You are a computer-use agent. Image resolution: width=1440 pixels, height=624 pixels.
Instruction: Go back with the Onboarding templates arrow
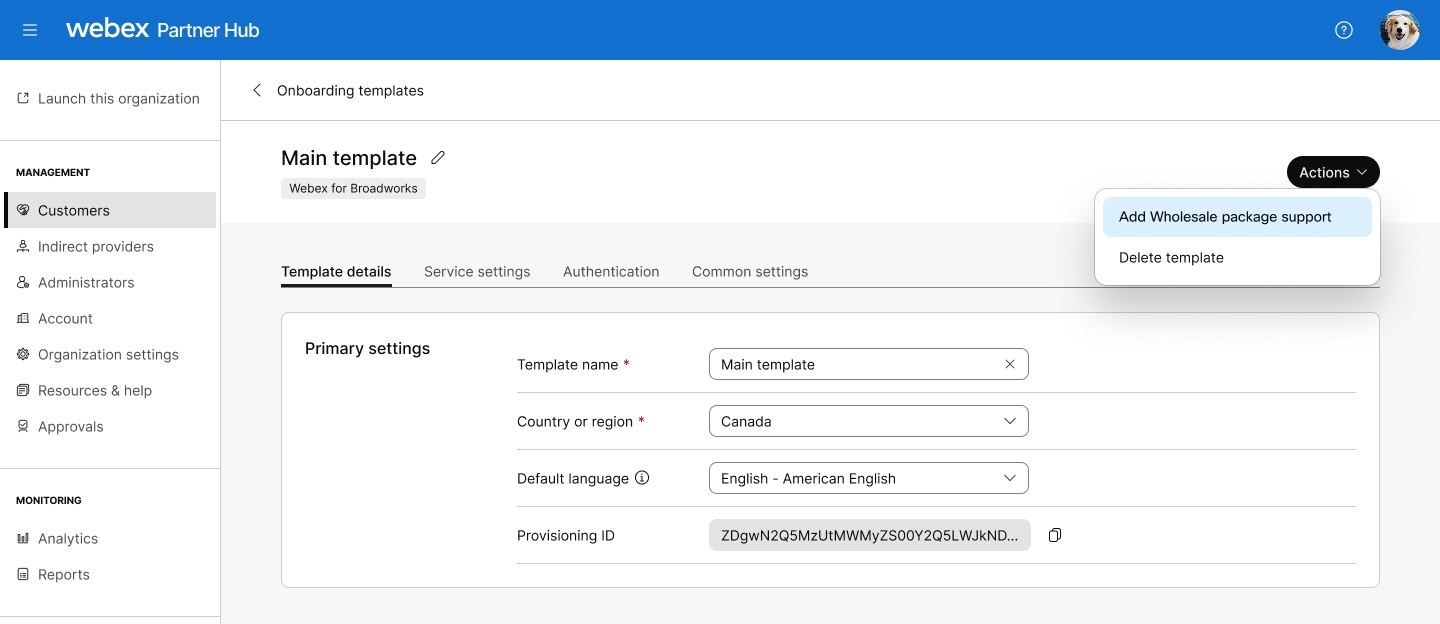pos(257,90)
